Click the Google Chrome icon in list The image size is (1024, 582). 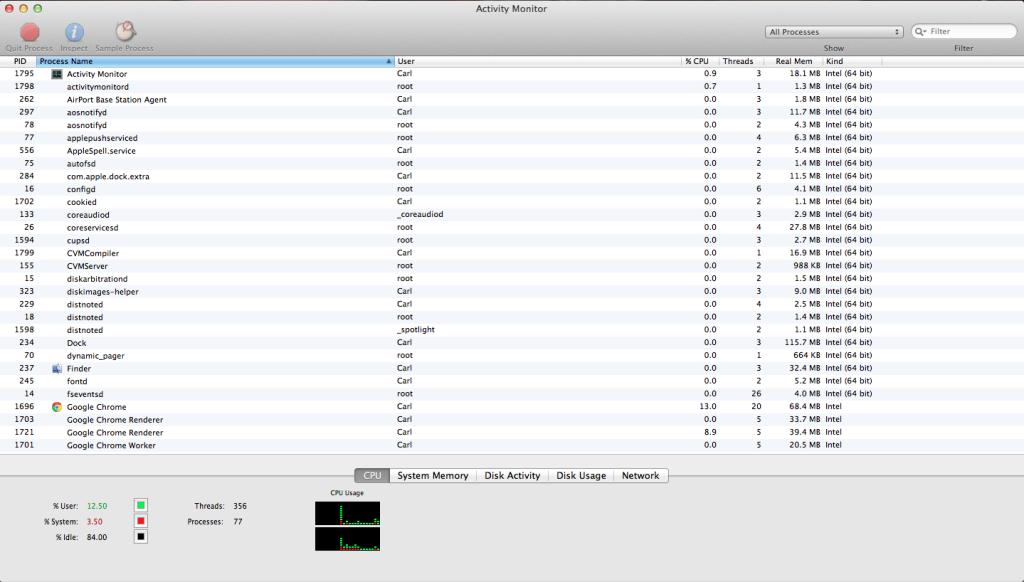click(57, 407)
